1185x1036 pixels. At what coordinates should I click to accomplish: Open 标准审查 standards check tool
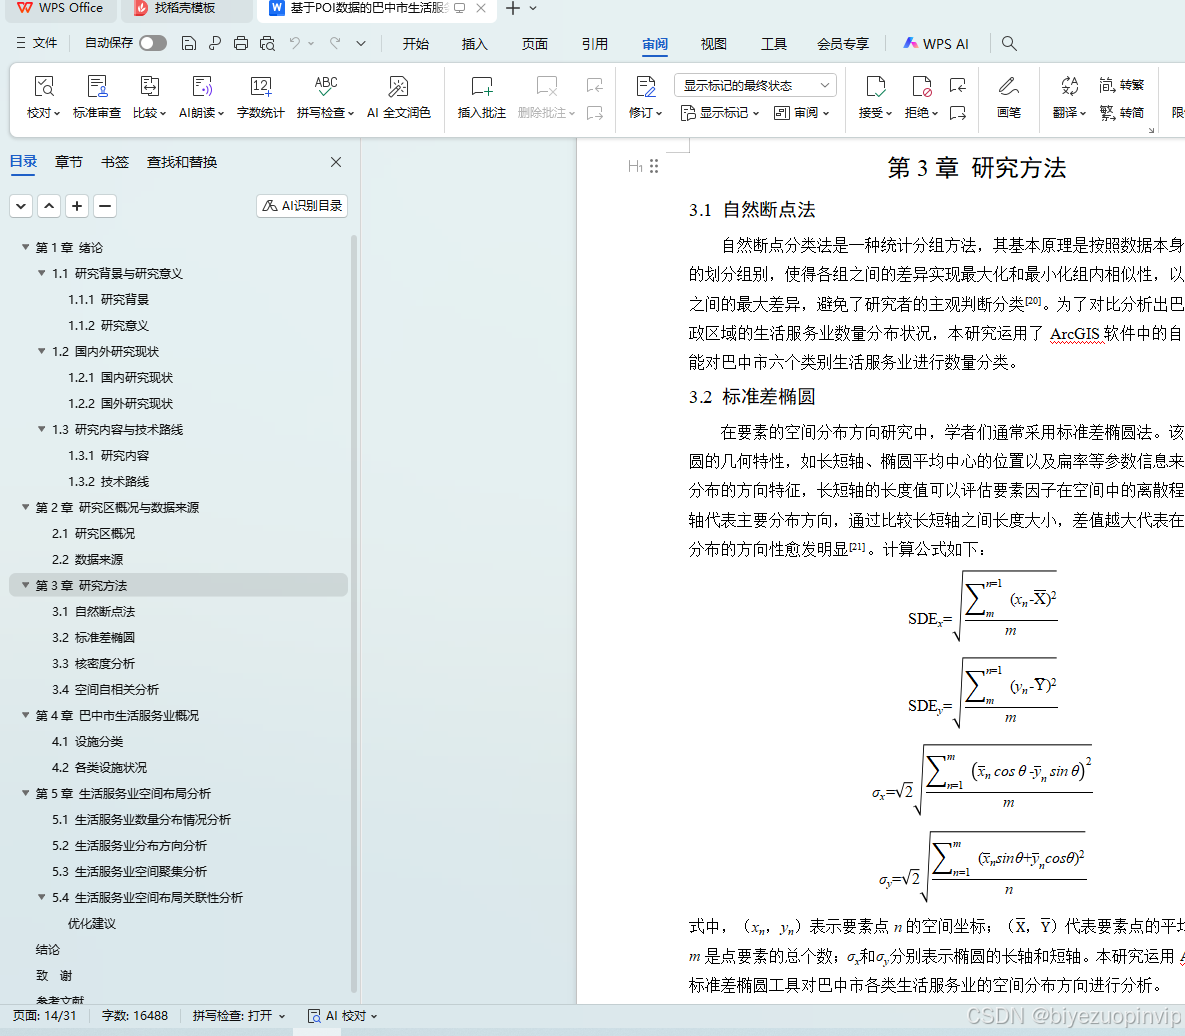[x=97, y=97]
